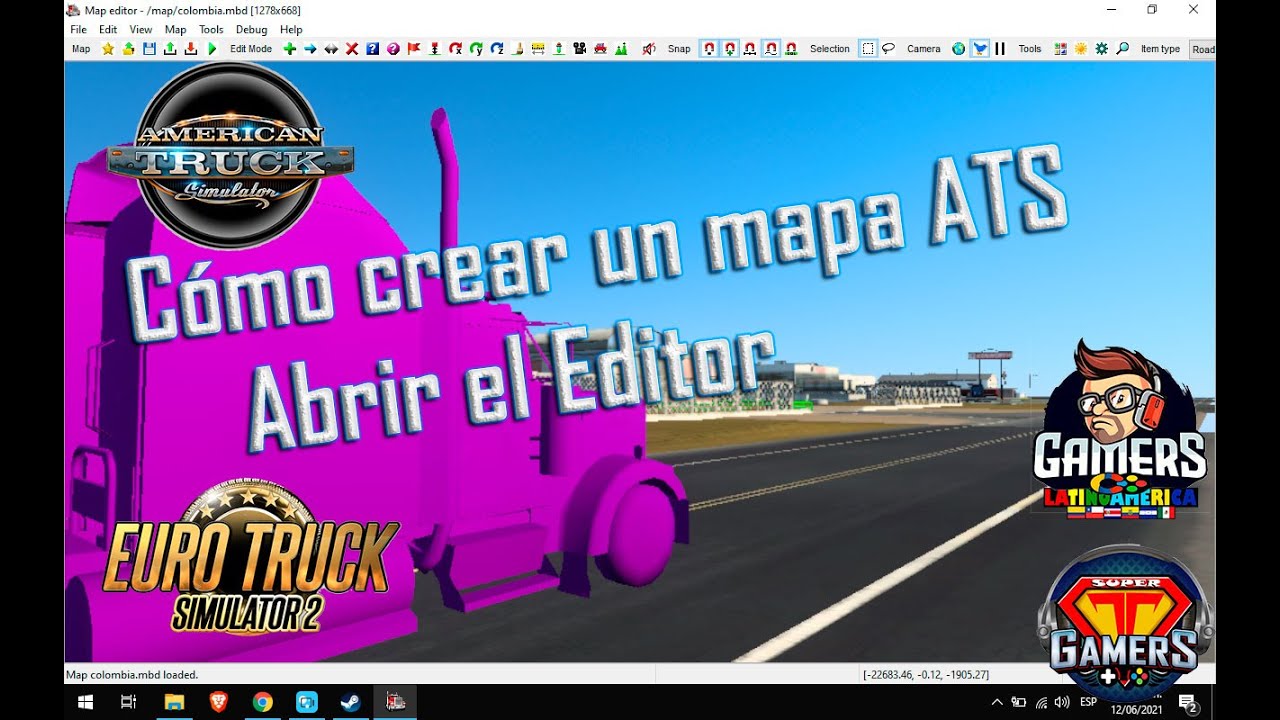The width and height of the screenshot is (1280, 720).
Task: Click the green upward arrow export icon
Action: [x=170, y=48]
